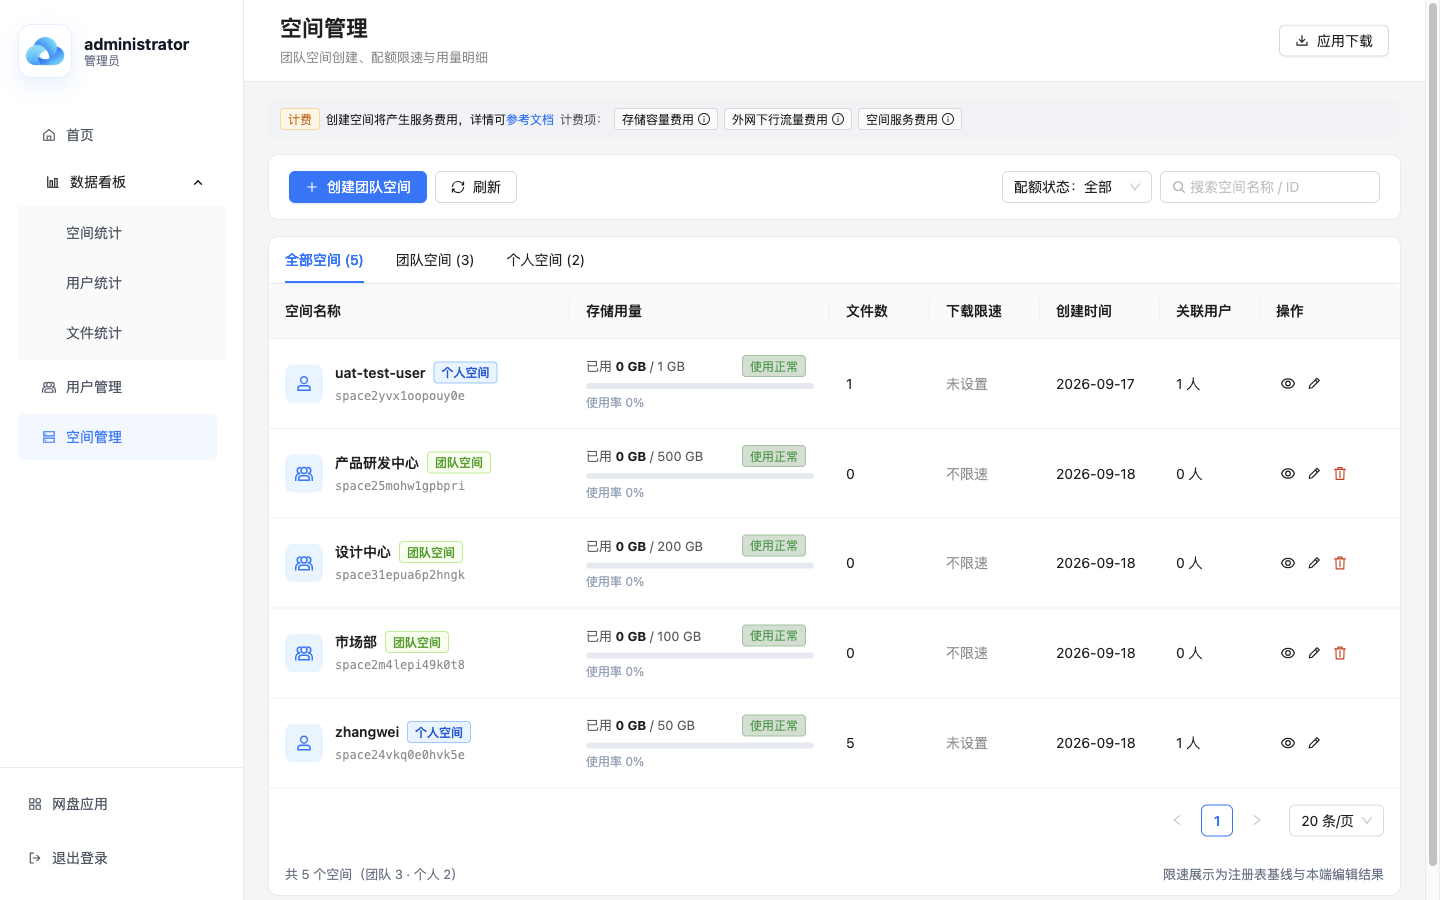Screen dimensions: 1440x900
Task: Switch to 个人空间 (2) tab
Action: point(545,260)
